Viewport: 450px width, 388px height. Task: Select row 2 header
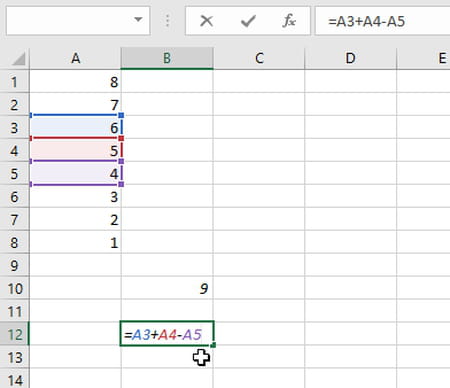pos(14,105)
